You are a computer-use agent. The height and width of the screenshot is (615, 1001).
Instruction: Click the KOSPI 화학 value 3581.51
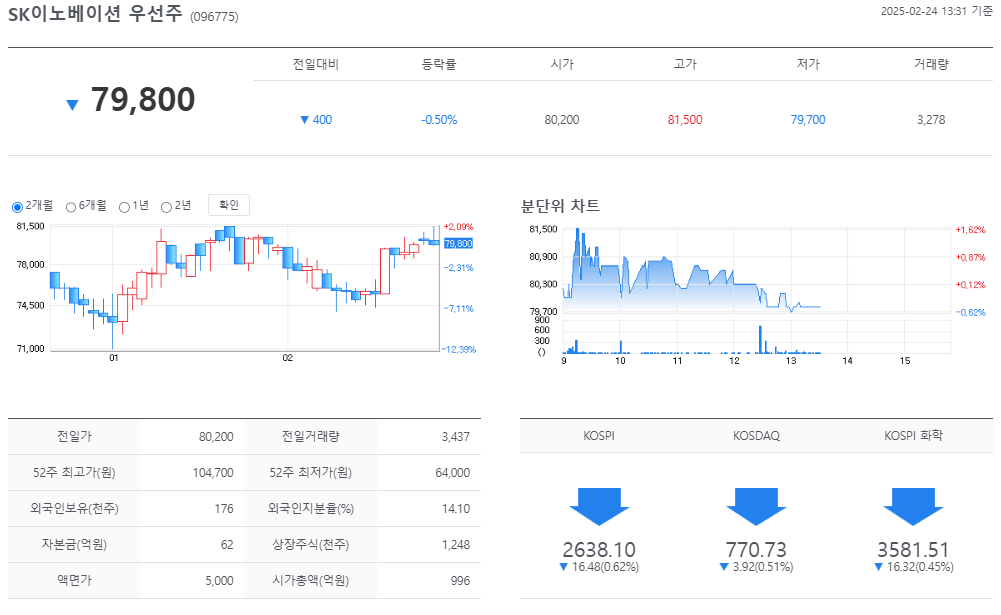point(913,549)
